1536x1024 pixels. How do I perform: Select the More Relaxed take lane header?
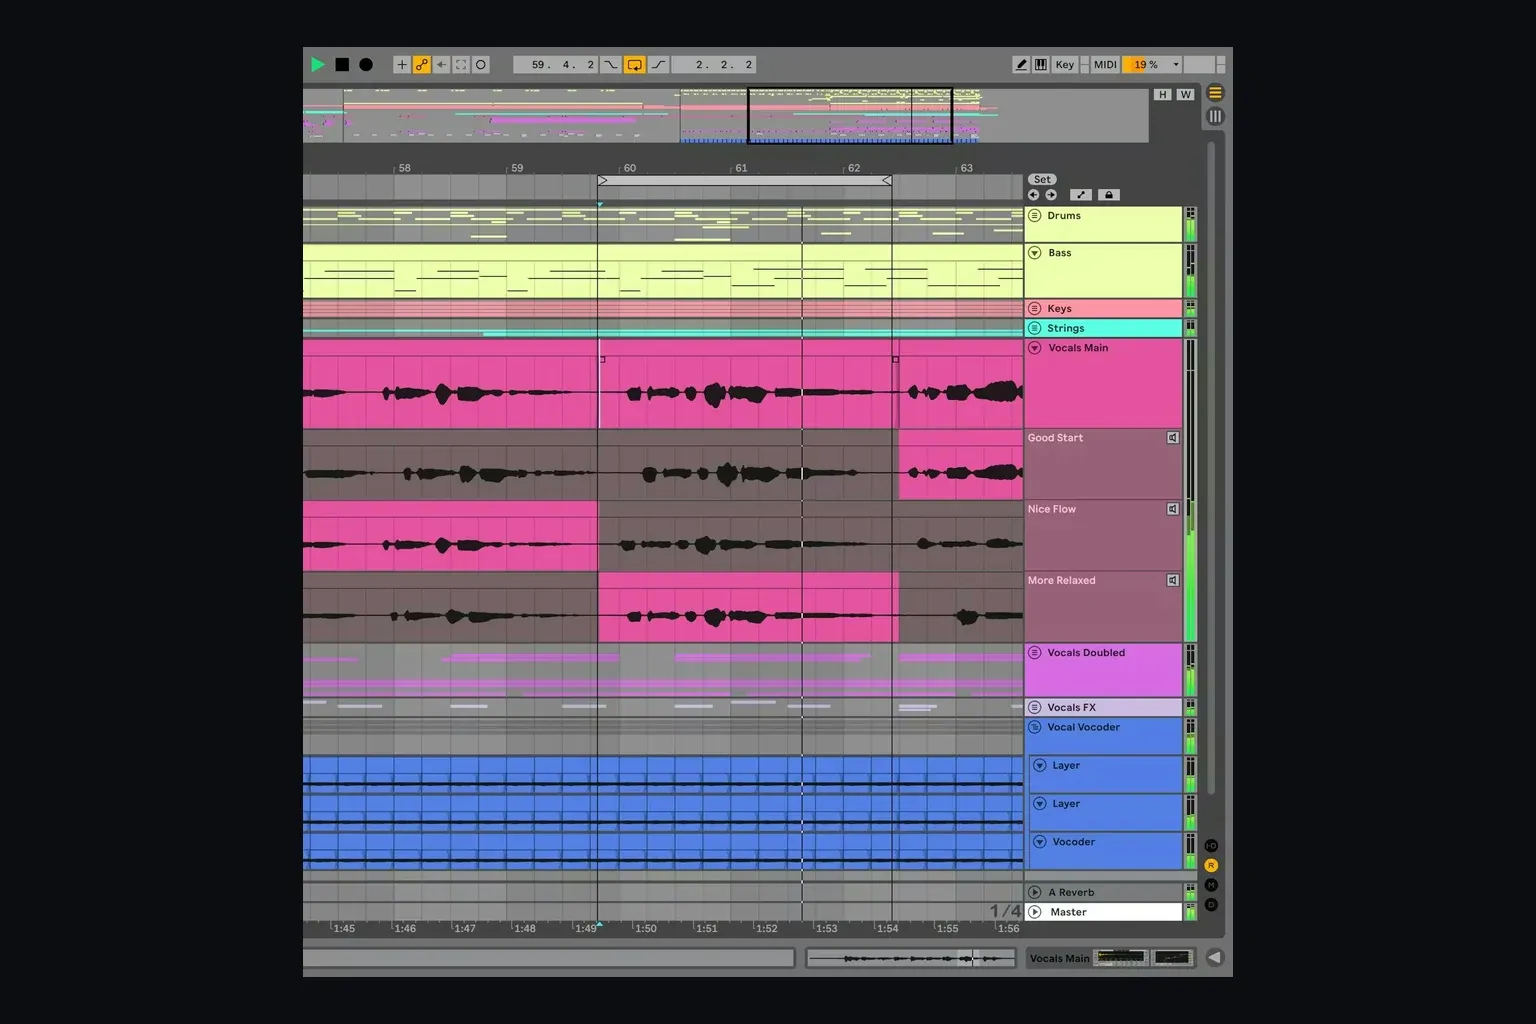[x=1103, y=607]
